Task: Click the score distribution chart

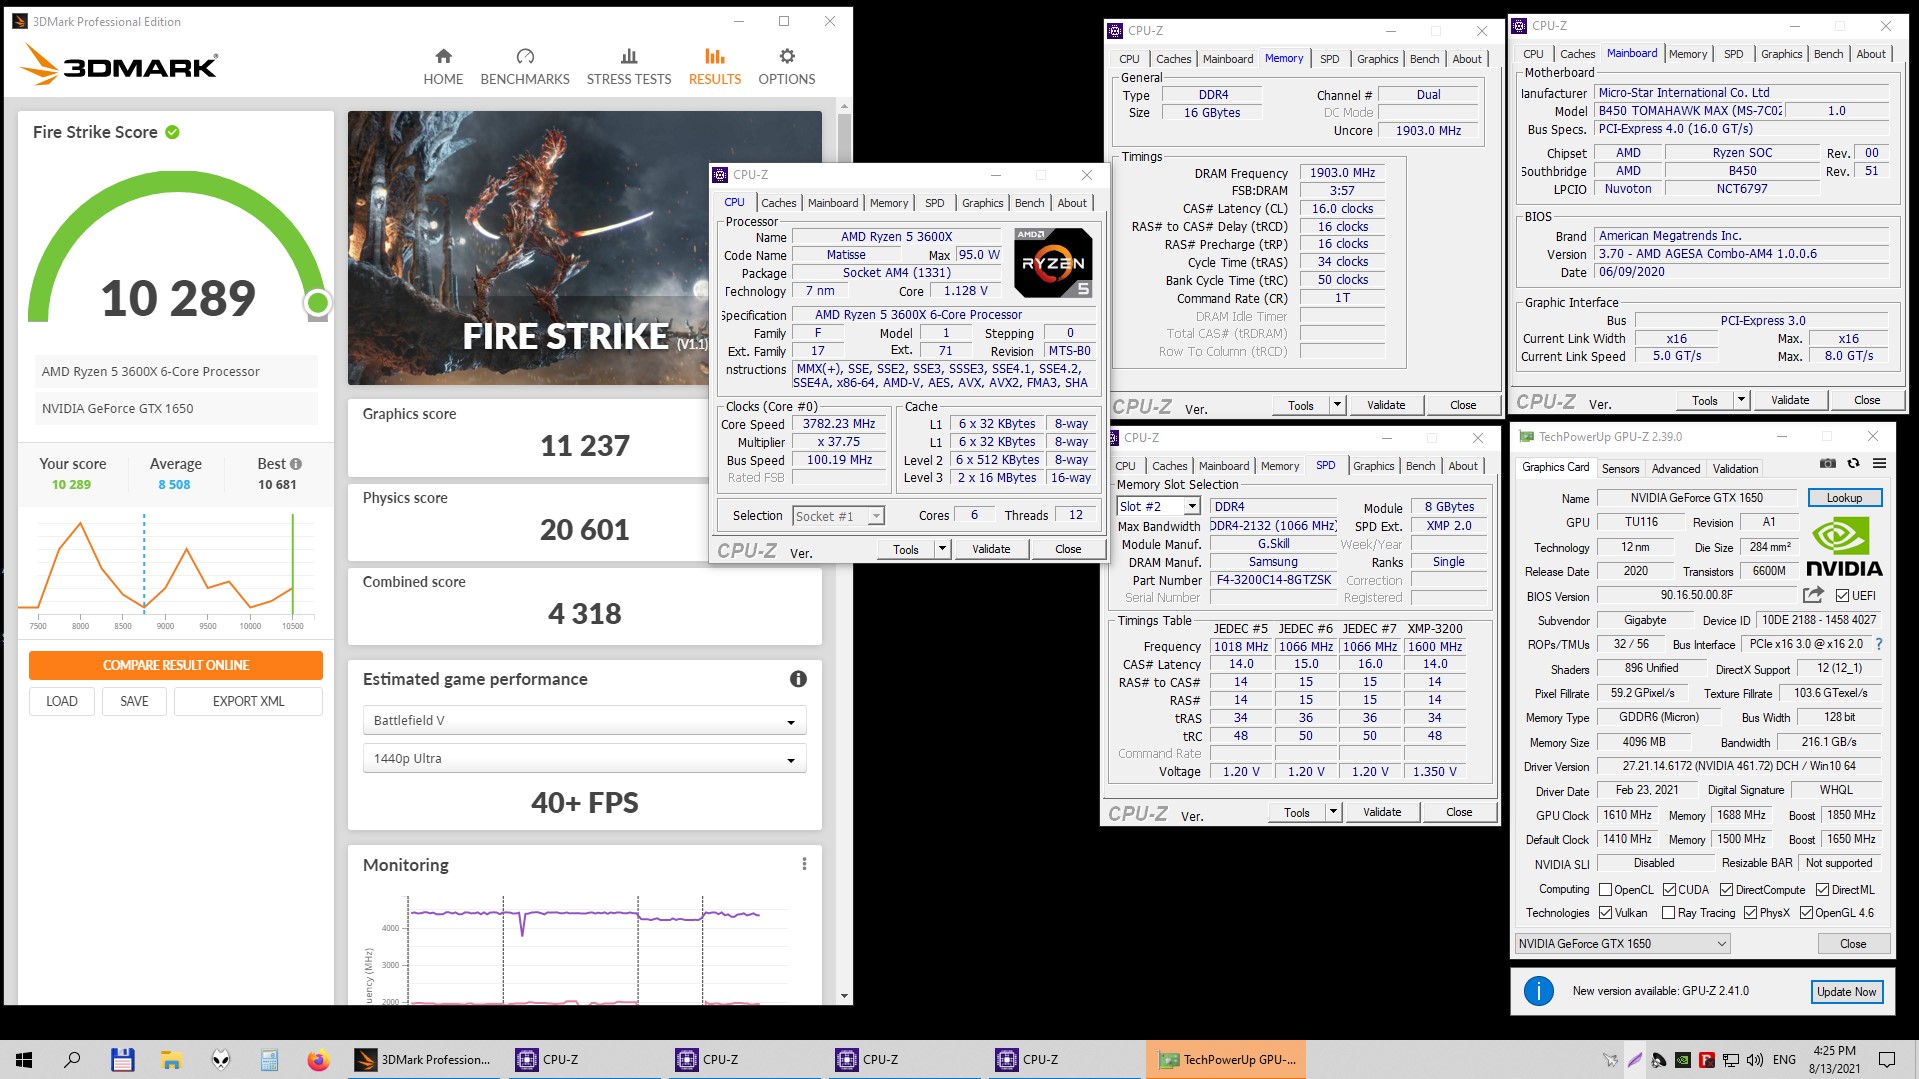Action: click(x=166, y=570)
